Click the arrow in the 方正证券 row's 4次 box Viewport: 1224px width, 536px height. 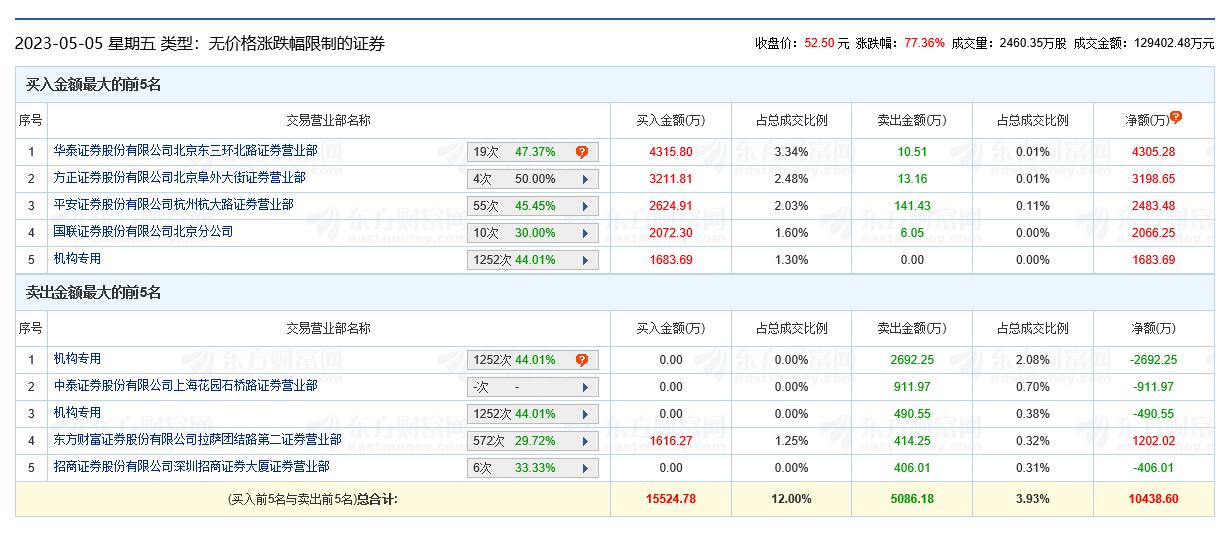coord(583,179)
